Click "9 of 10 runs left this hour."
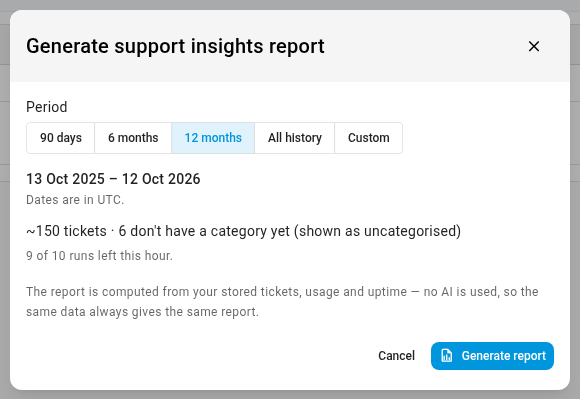580x399 pixels. (100, 256)
